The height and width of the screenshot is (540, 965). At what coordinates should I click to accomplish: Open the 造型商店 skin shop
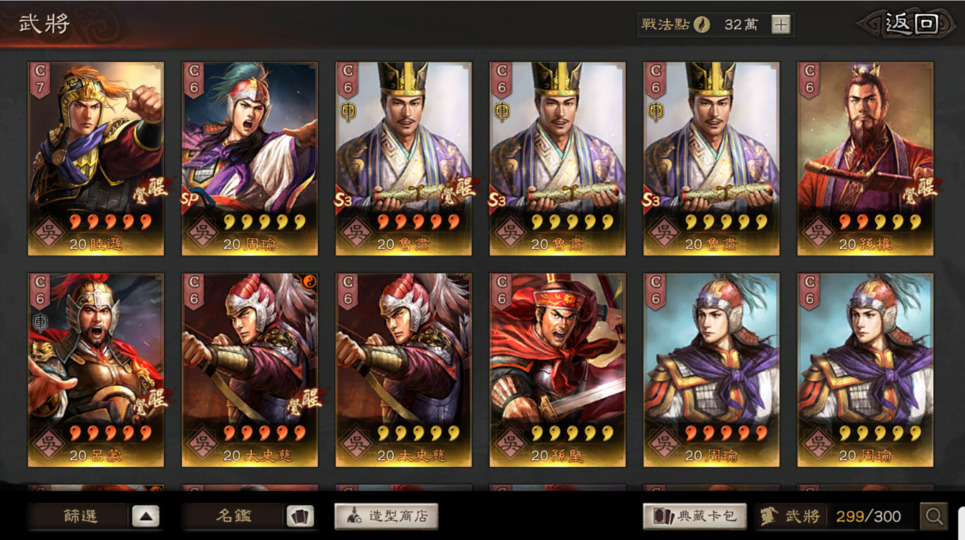pyautogui.click(x=386, y=516)
